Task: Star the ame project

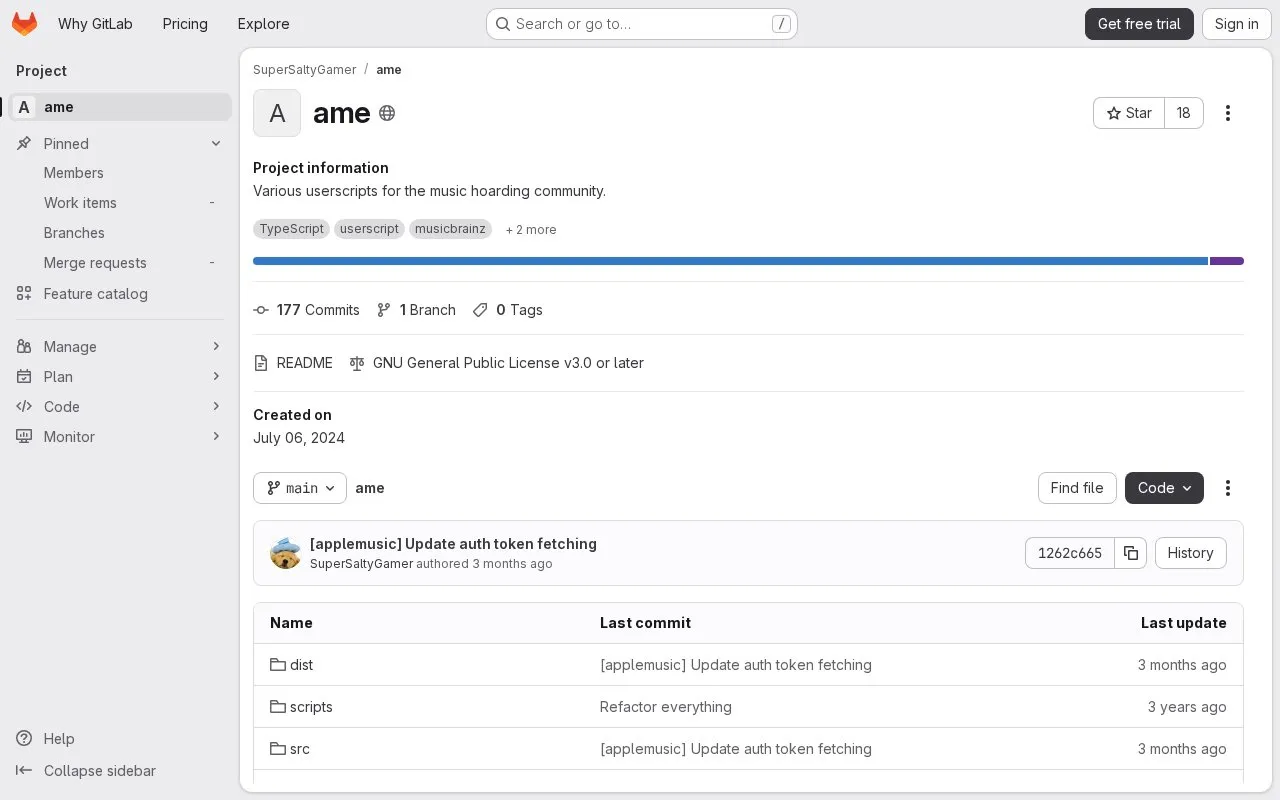Action: tap(1129, 113)
